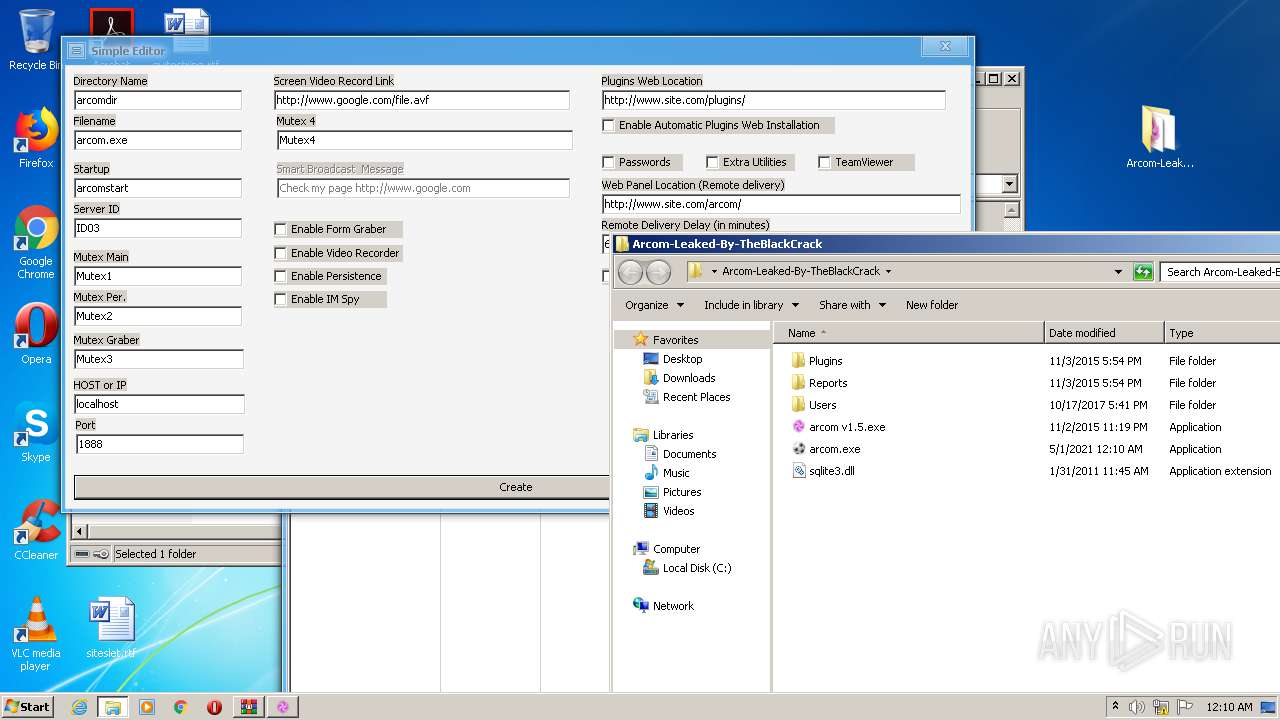The height and width of the screenshot is (720, 1280).
Task: Click New folder in Explorer toolbar
Action: (932, 305)
